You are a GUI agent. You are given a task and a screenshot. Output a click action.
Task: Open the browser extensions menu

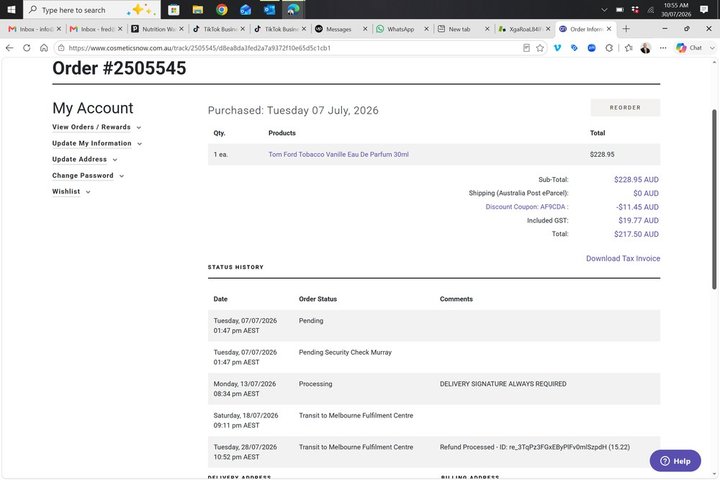[x=609, y=48]
